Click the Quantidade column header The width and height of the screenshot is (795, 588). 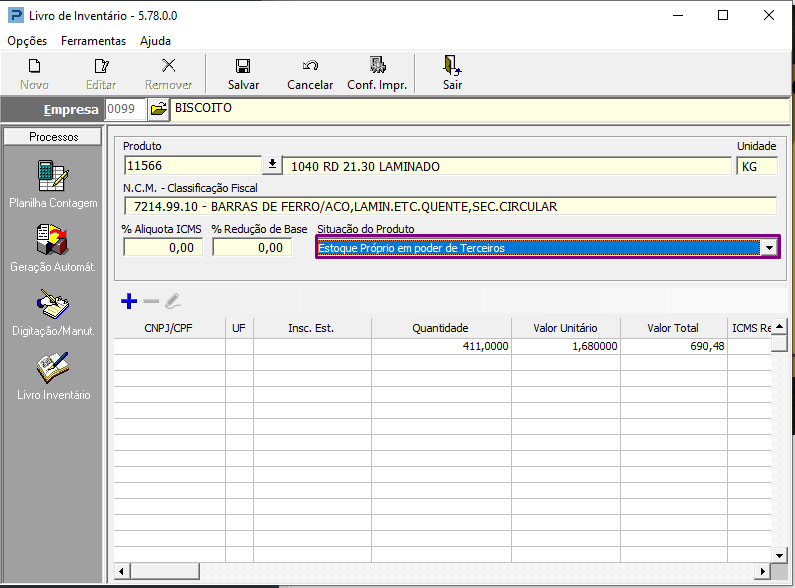(x=441, y=328)
